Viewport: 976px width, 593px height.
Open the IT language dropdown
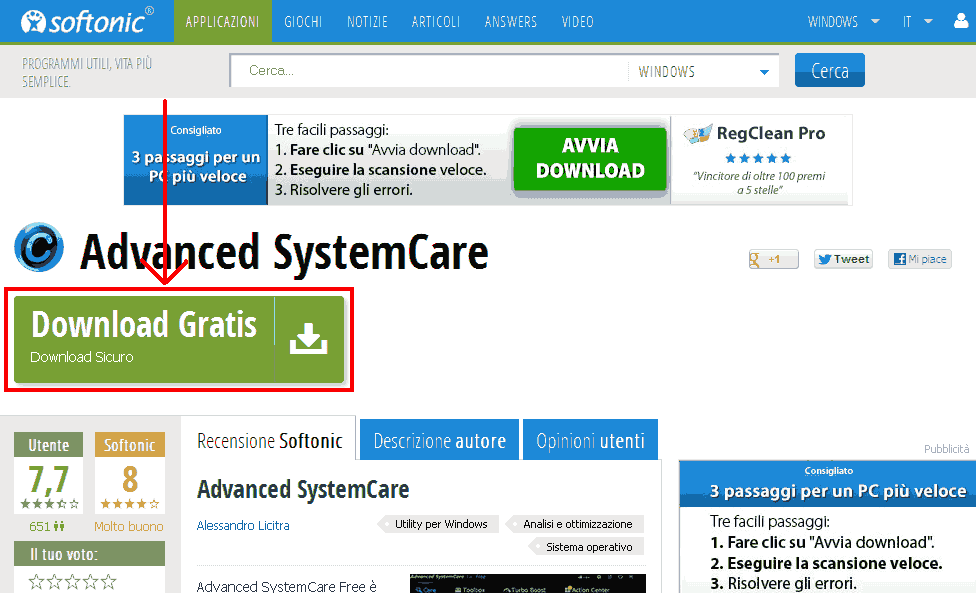coord(917,22)
